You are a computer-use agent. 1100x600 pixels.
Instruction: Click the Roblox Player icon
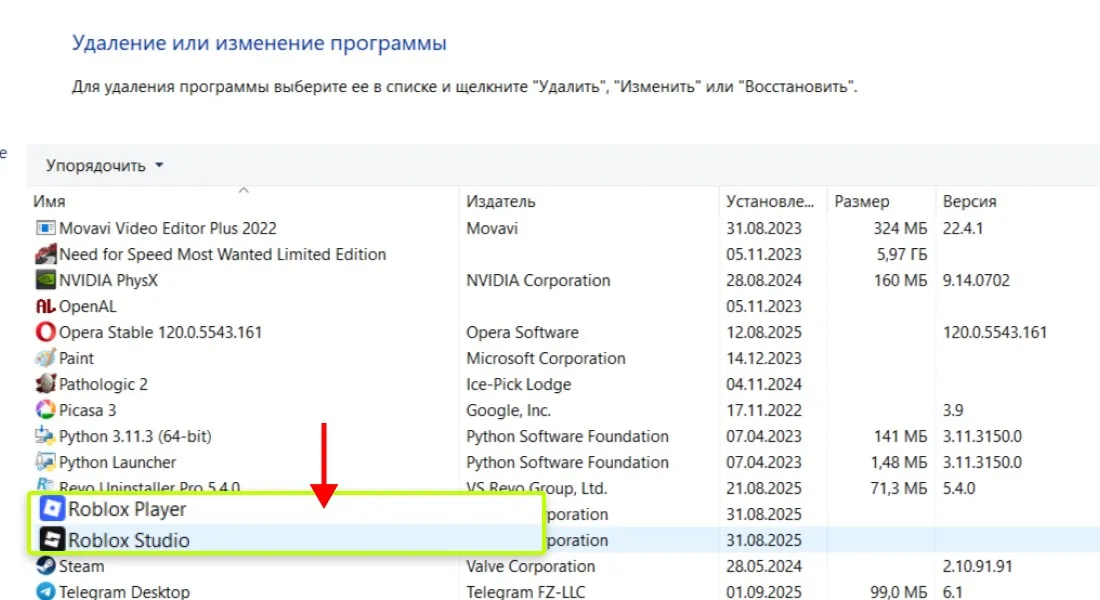[52, 508]
